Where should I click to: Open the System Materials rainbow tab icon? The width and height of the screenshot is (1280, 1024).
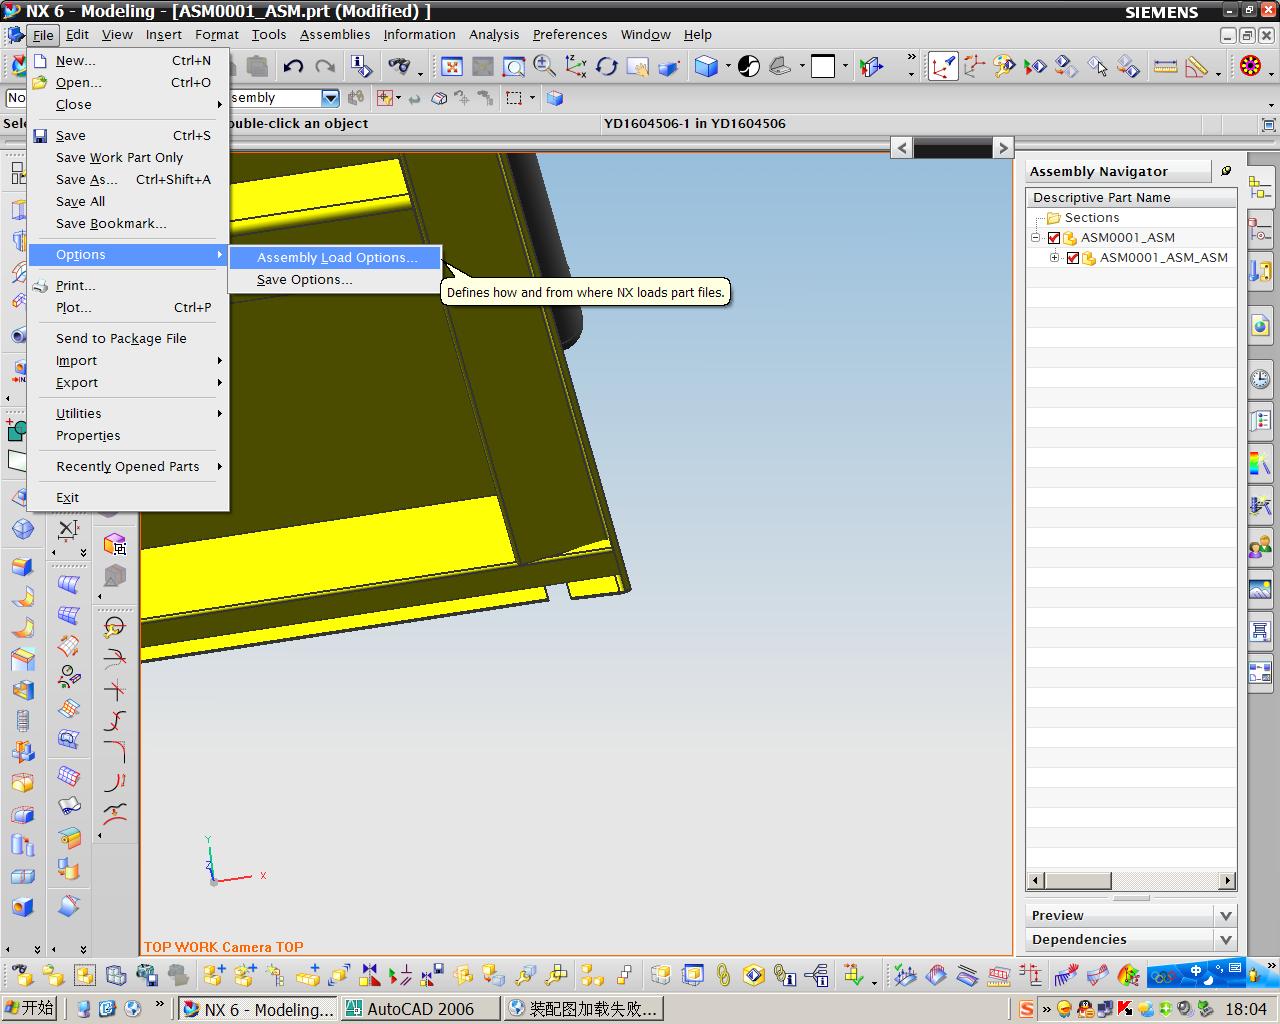coord(1260,463)
